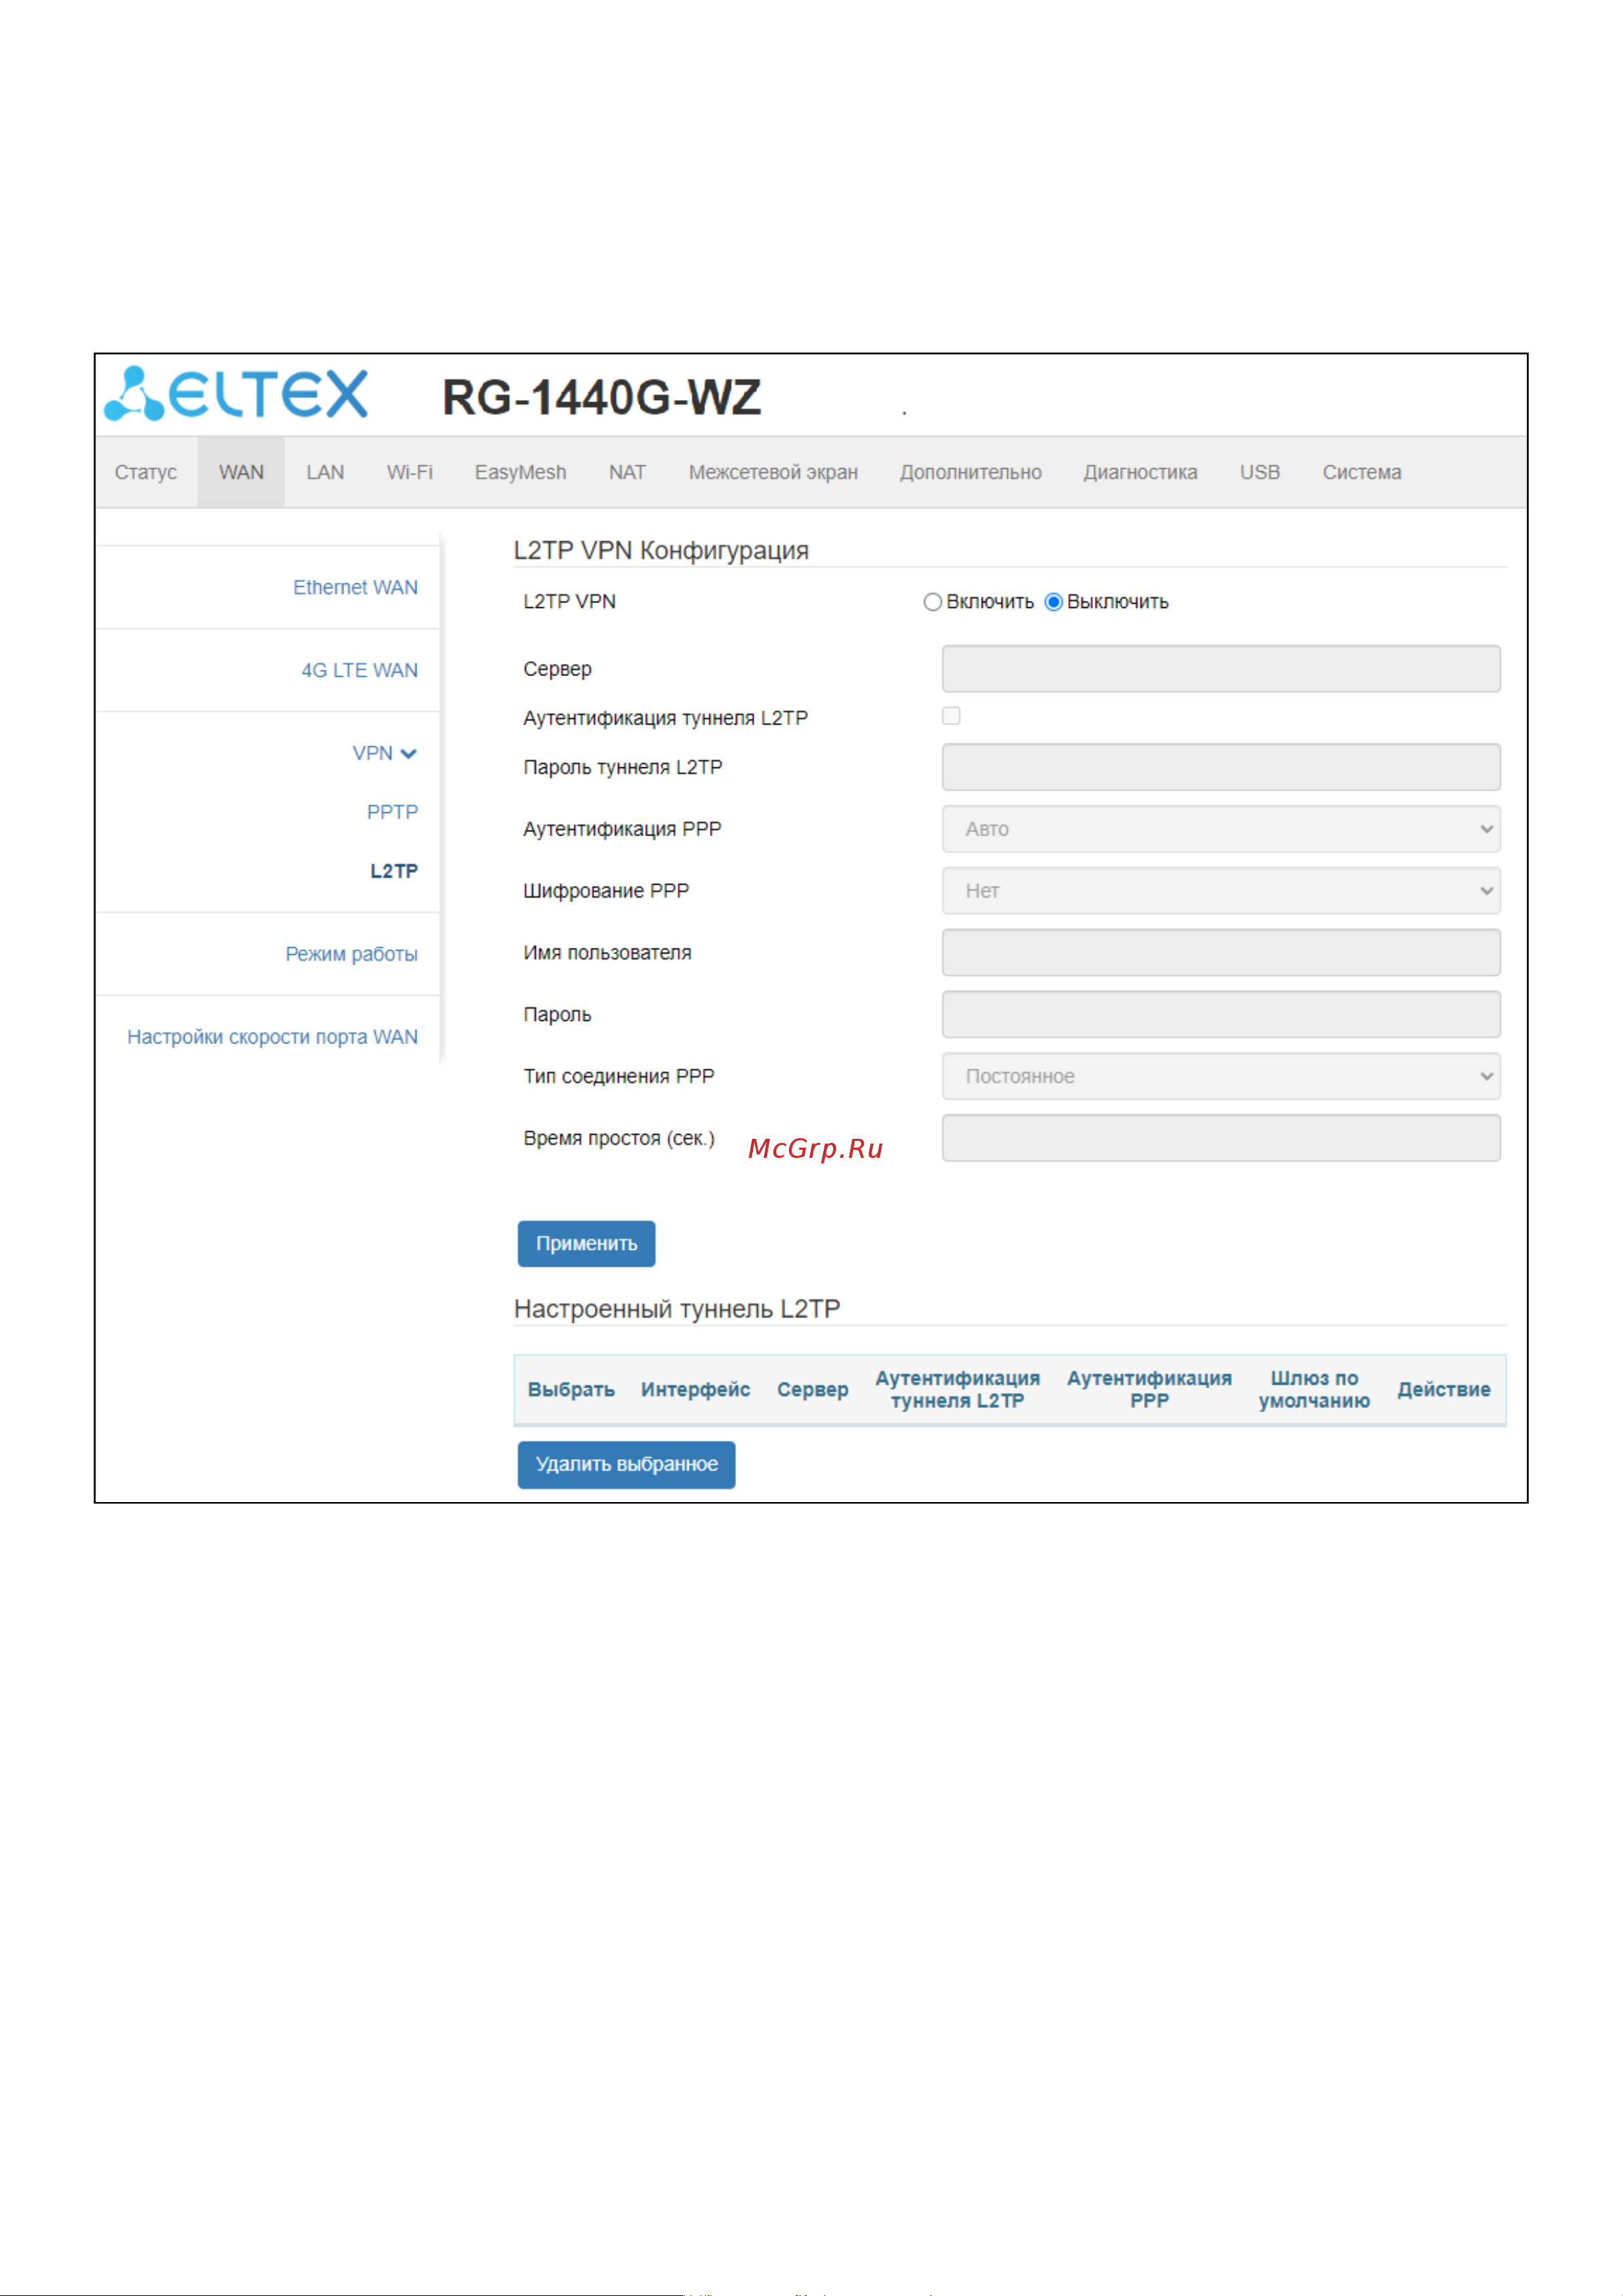Open the NAT tab

pyautogui.click(x=627, y=472)
